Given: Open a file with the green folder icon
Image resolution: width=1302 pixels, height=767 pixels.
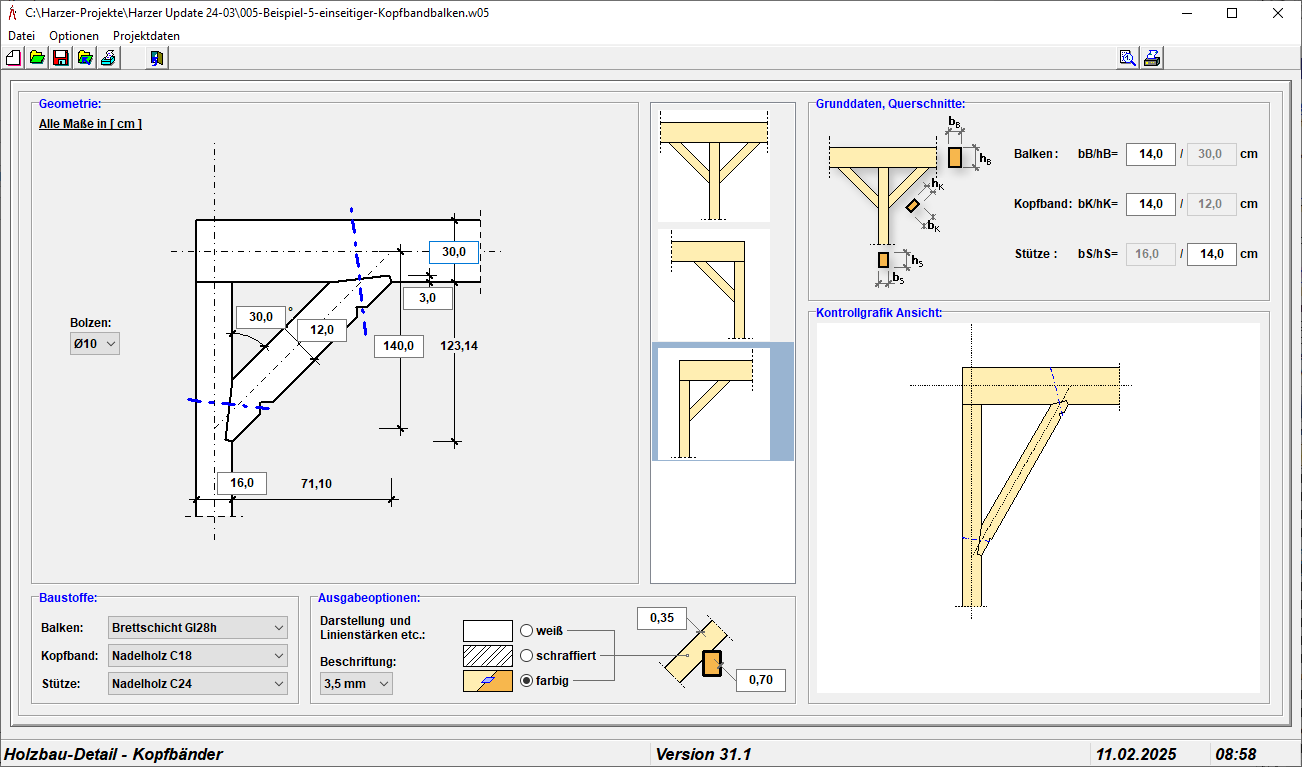Looking at the screenshot, I should (x=37, y=58).
